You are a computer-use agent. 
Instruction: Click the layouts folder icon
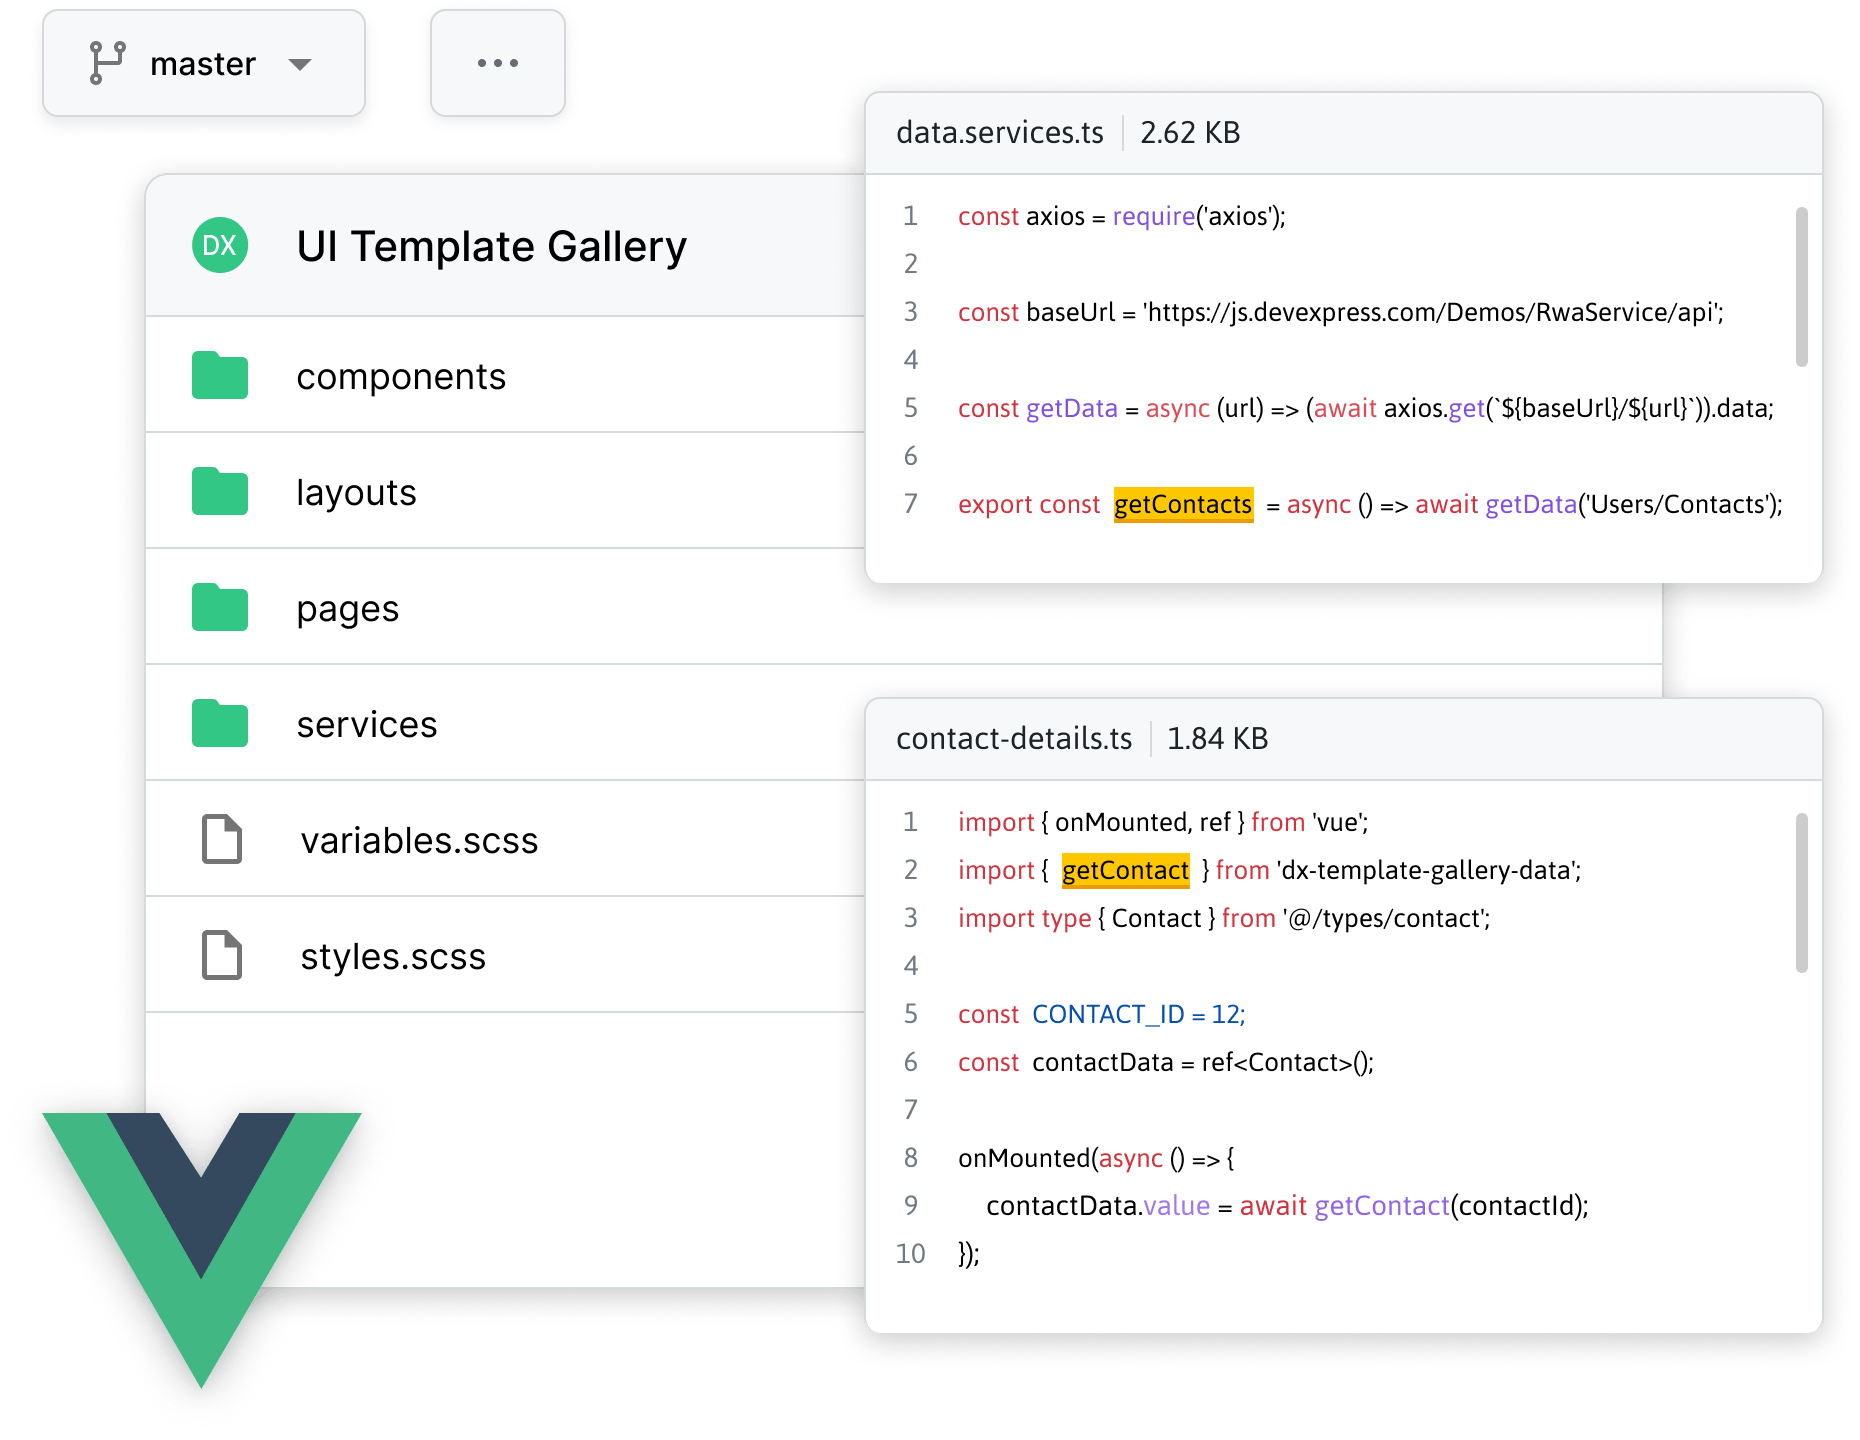[220, 491]
